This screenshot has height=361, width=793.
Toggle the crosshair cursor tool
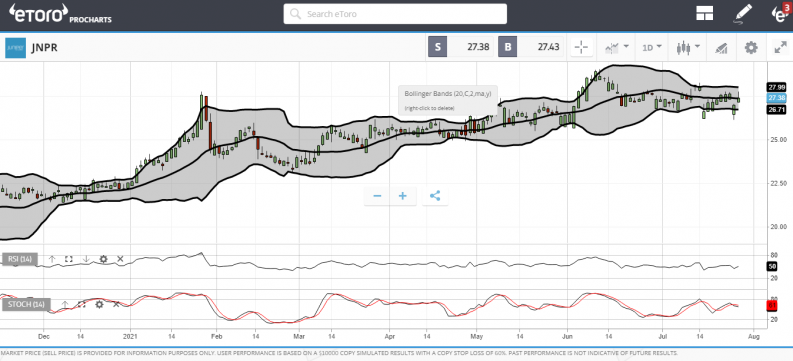coord(581,48)
